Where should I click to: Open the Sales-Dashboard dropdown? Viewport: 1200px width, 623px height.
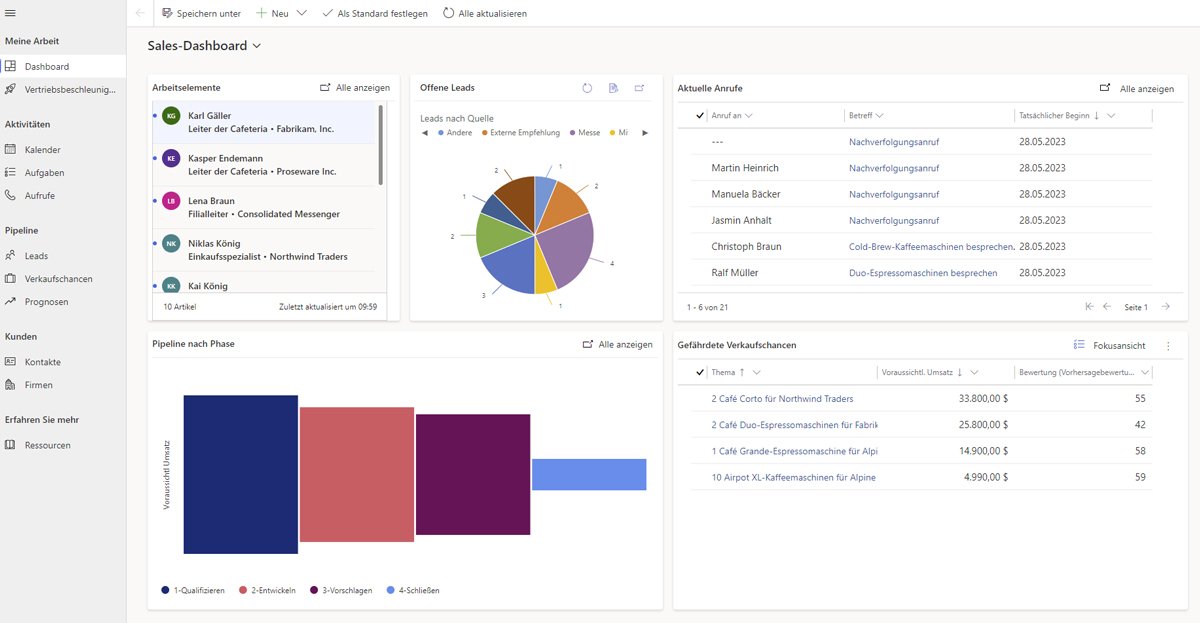coord(257,45)
